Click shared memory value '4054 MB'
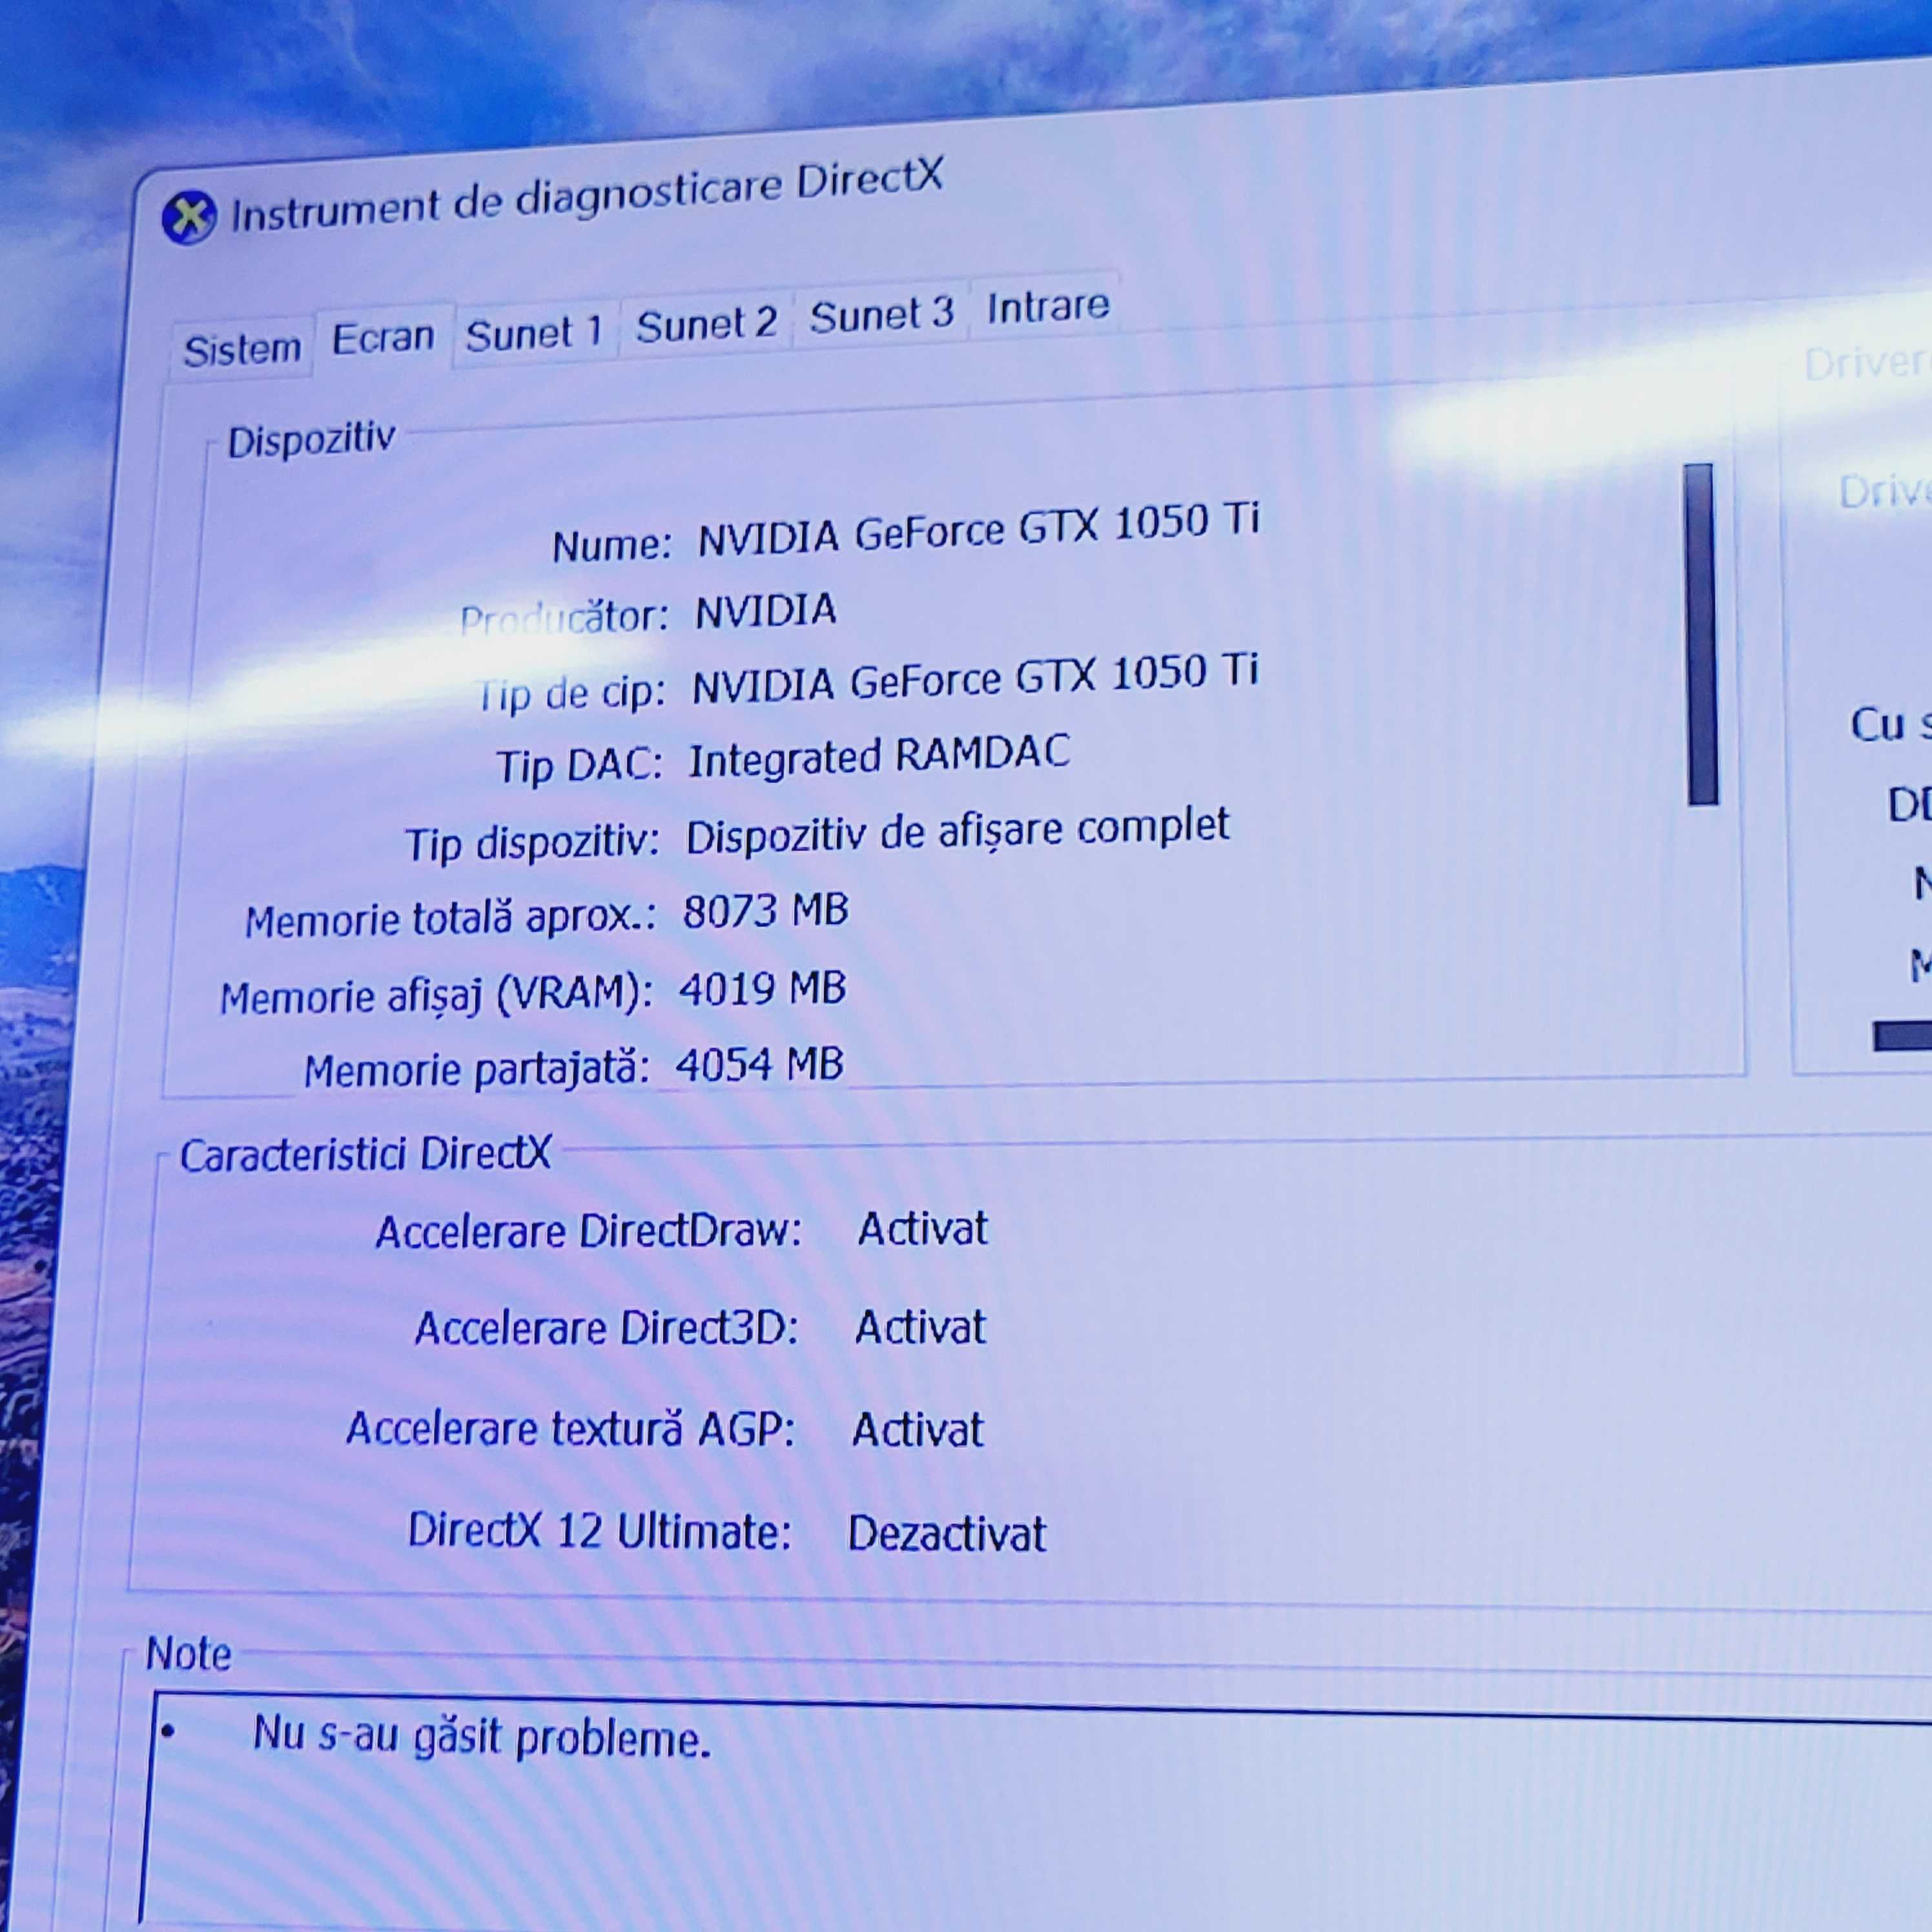This screenshot has width=1932, height=1932. pyautogui.click(x=759, y=1065)
